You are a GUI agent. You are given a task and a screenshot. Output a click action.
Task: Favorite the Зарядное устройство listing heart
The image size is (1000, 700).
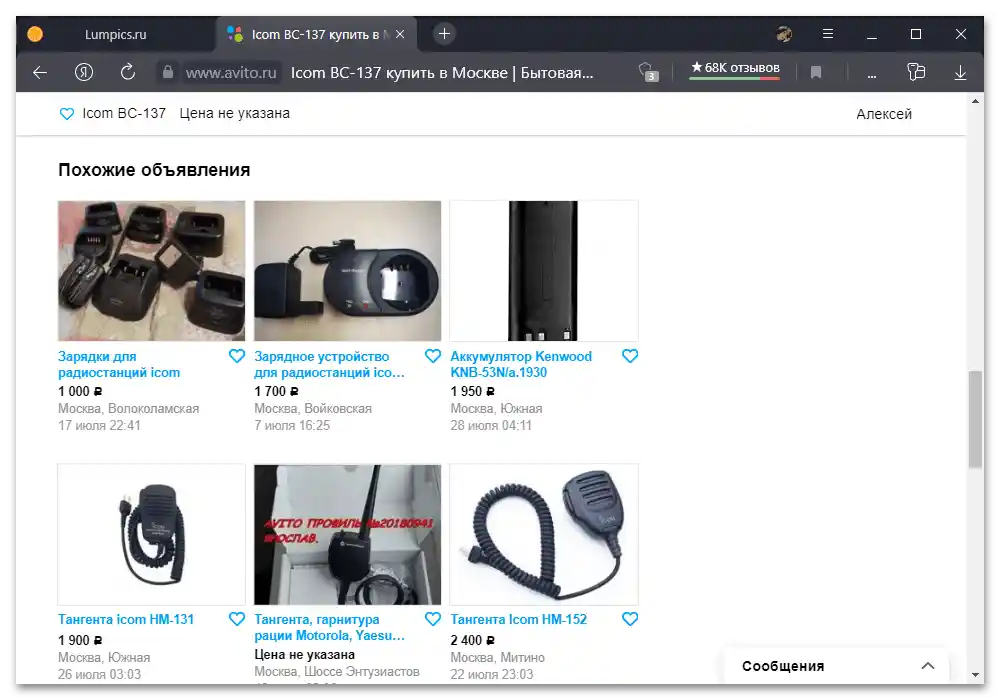click(x=432, y=356)
